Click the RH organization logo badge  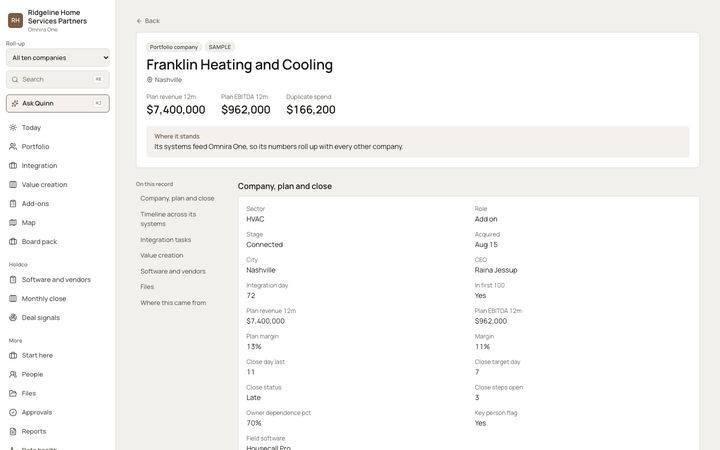click(x=16, y=20)
